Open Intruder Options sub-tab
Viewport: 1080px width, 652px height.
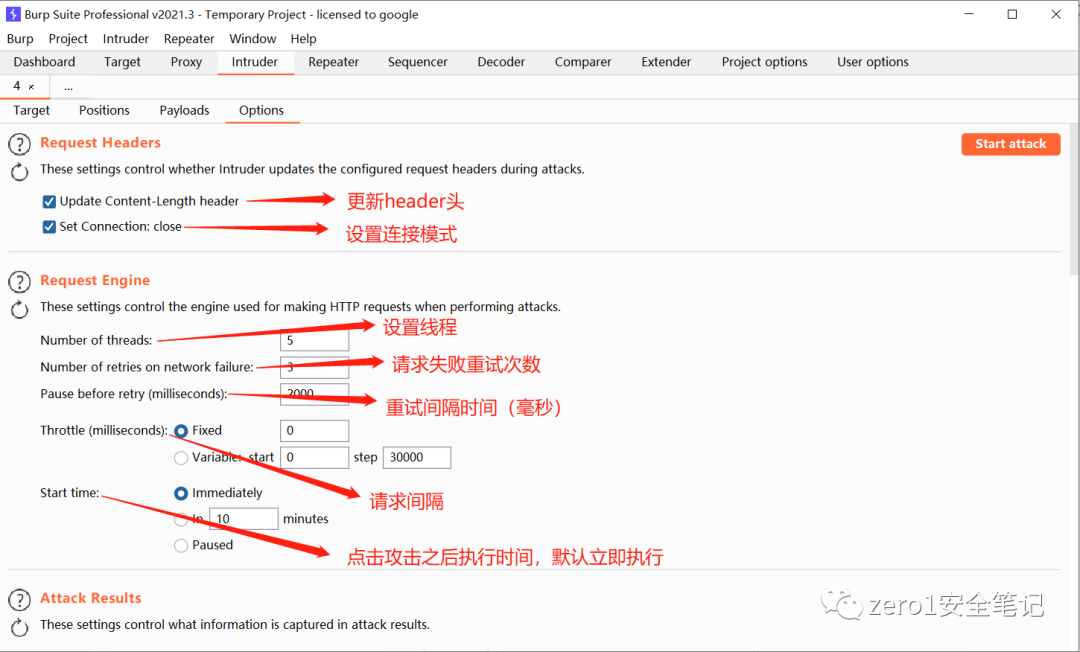pyautogui.click(x=262, y=111)
